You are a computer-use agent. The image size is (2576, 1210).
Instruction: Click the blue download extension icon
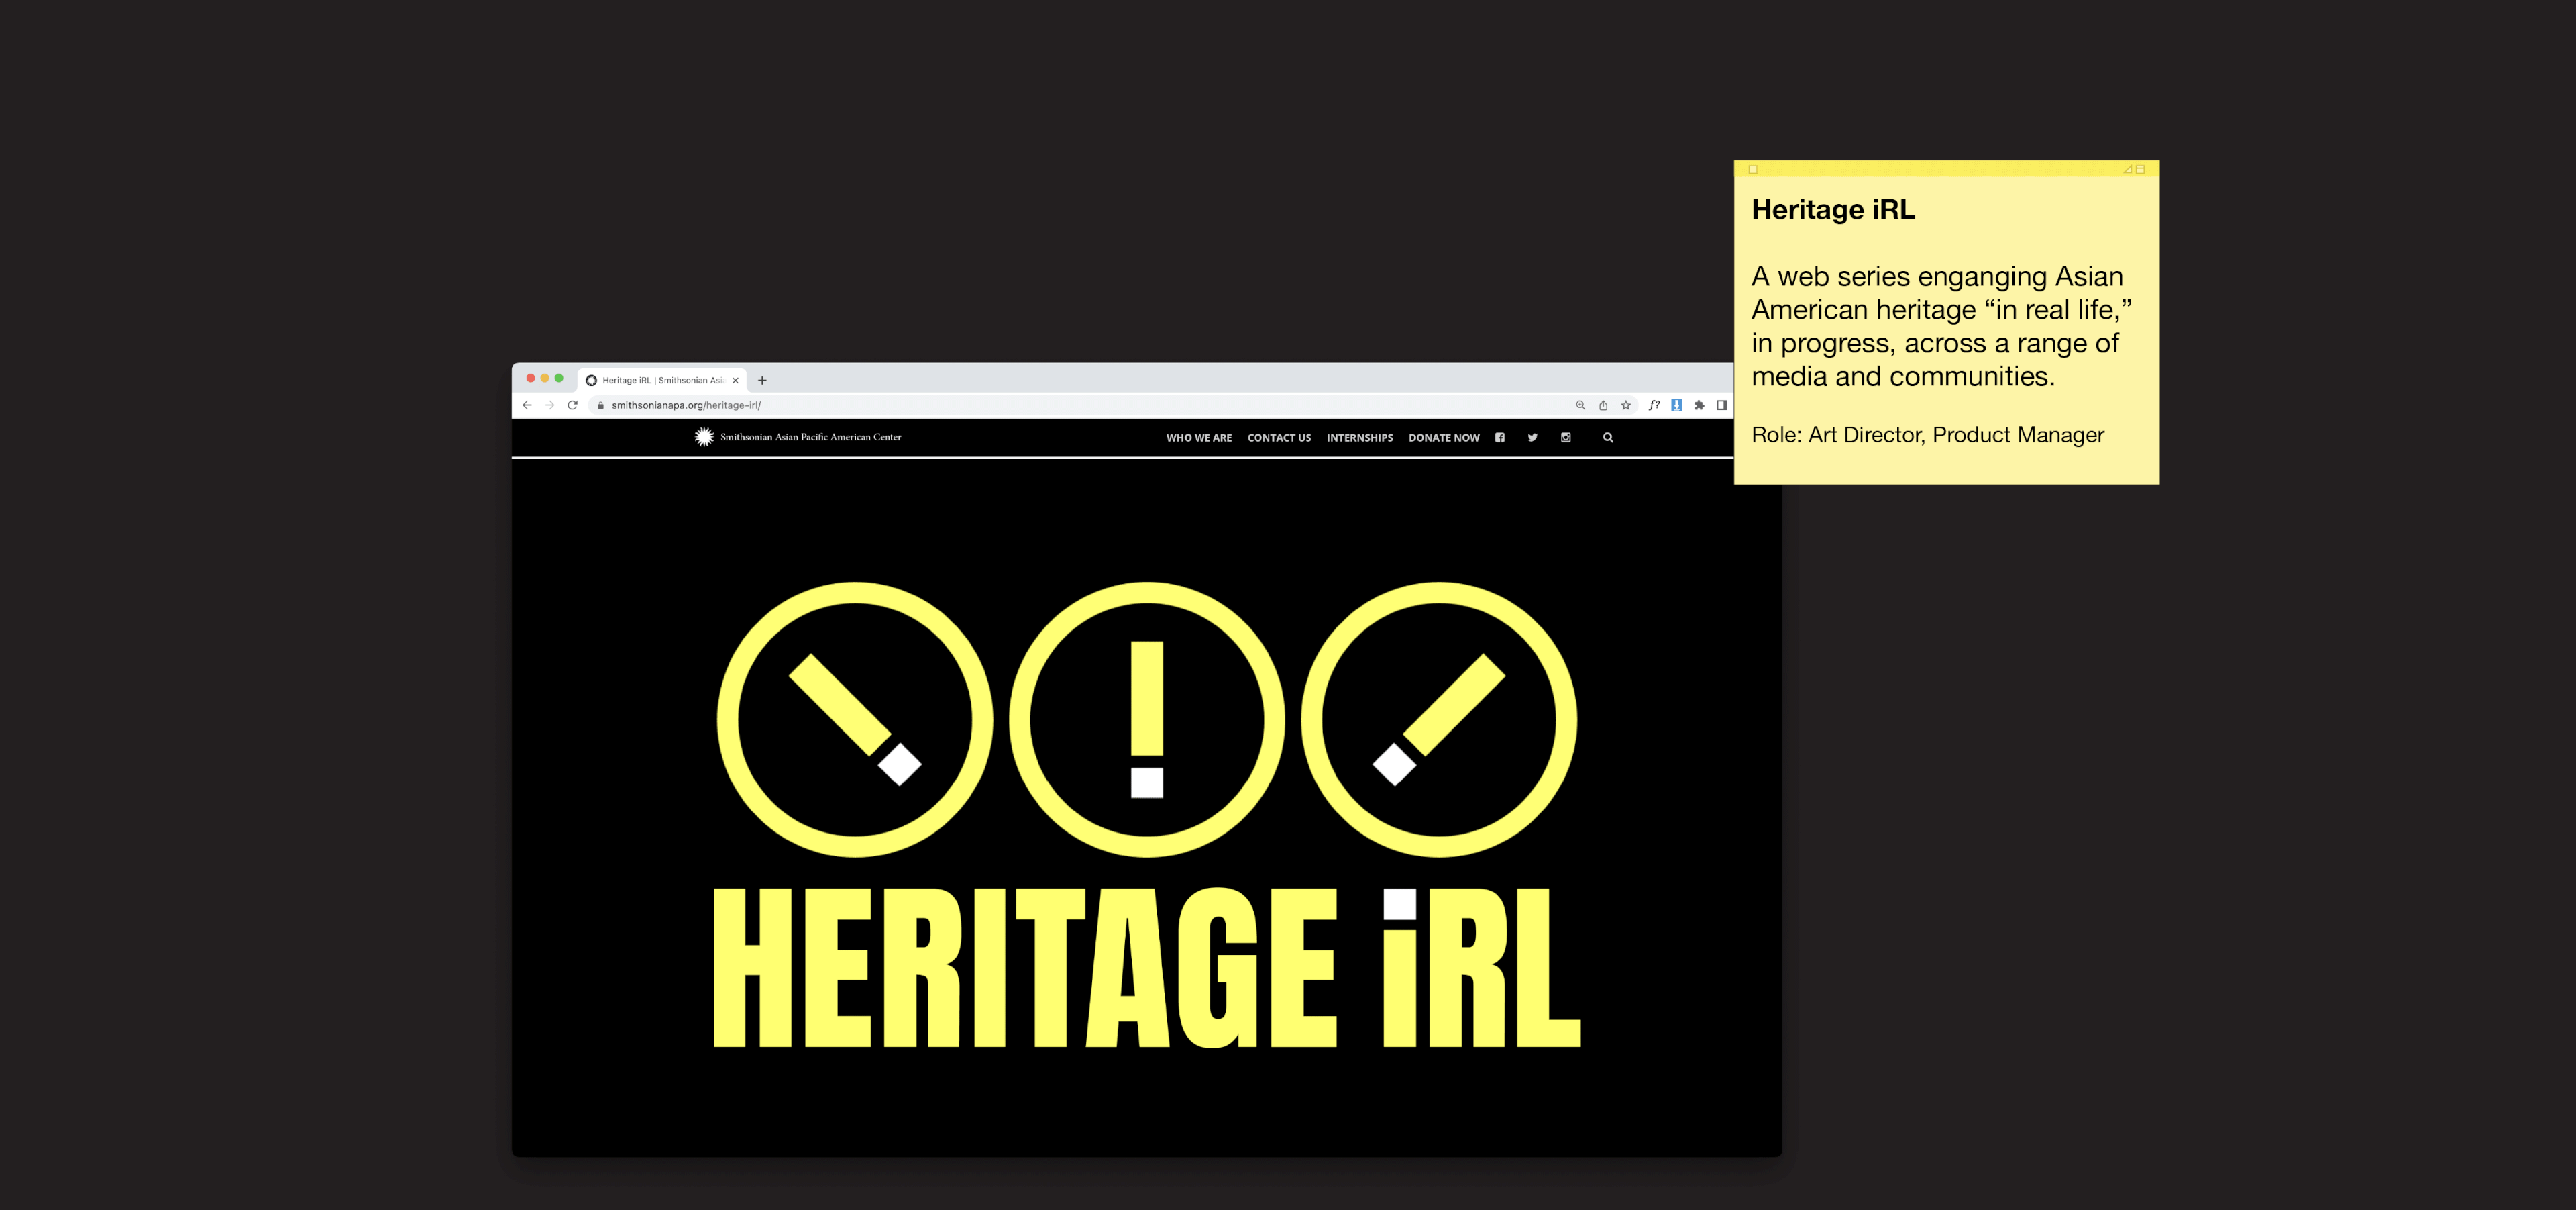pos(1677,405)
